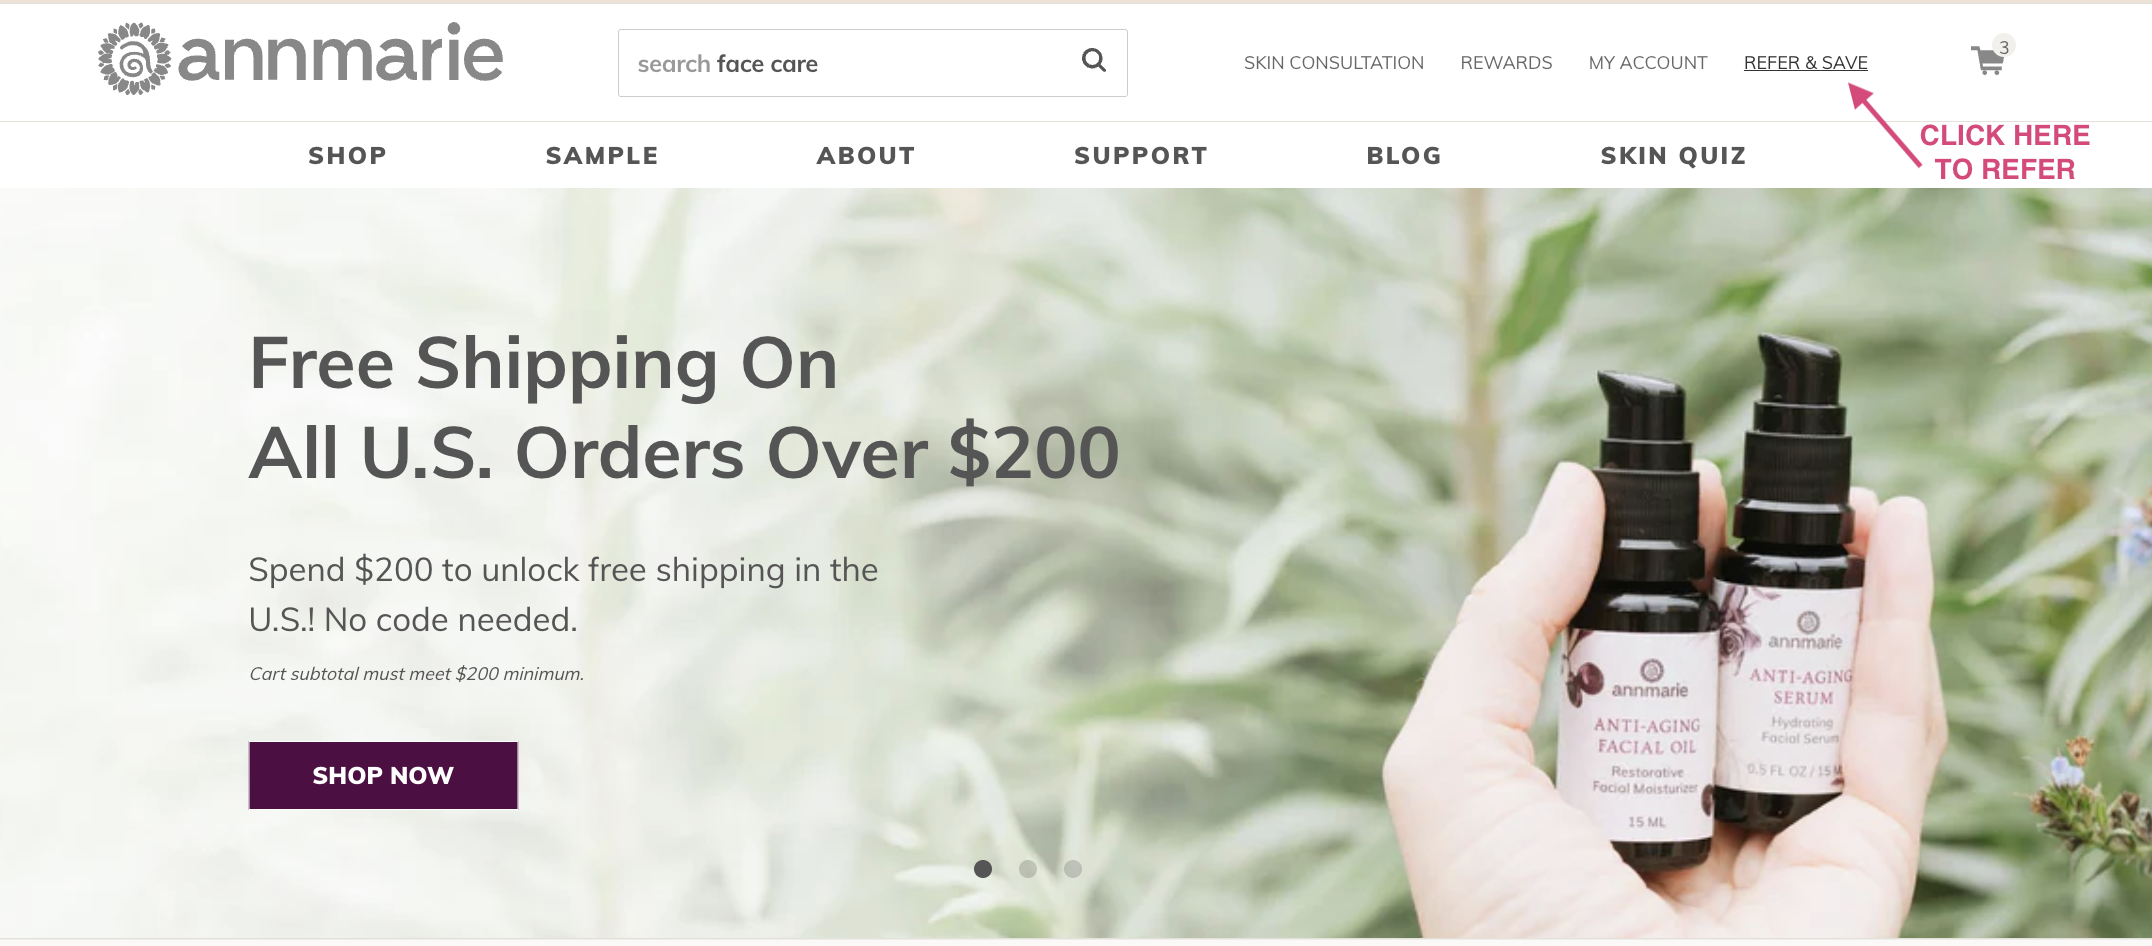
Task: Open the SKIN CONSULTATION link
Action: pos(1333,63)
